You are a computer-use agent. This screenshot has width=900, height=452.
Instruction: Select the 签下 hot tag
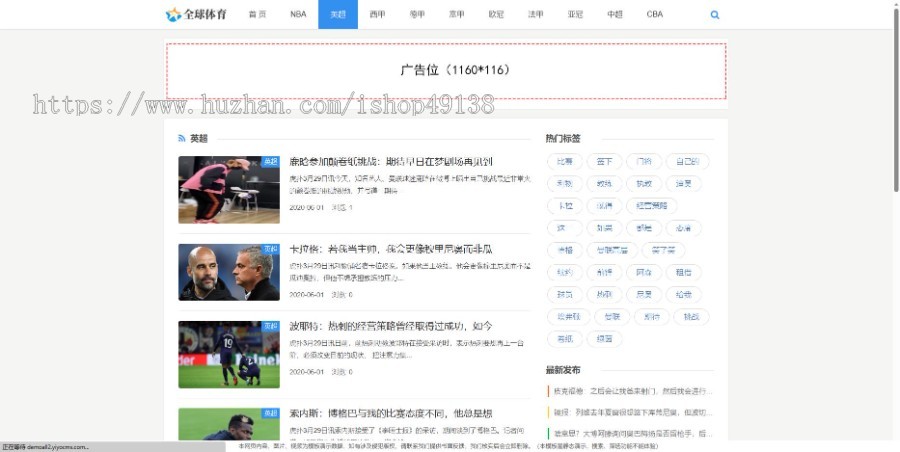(x=604, y=161)
